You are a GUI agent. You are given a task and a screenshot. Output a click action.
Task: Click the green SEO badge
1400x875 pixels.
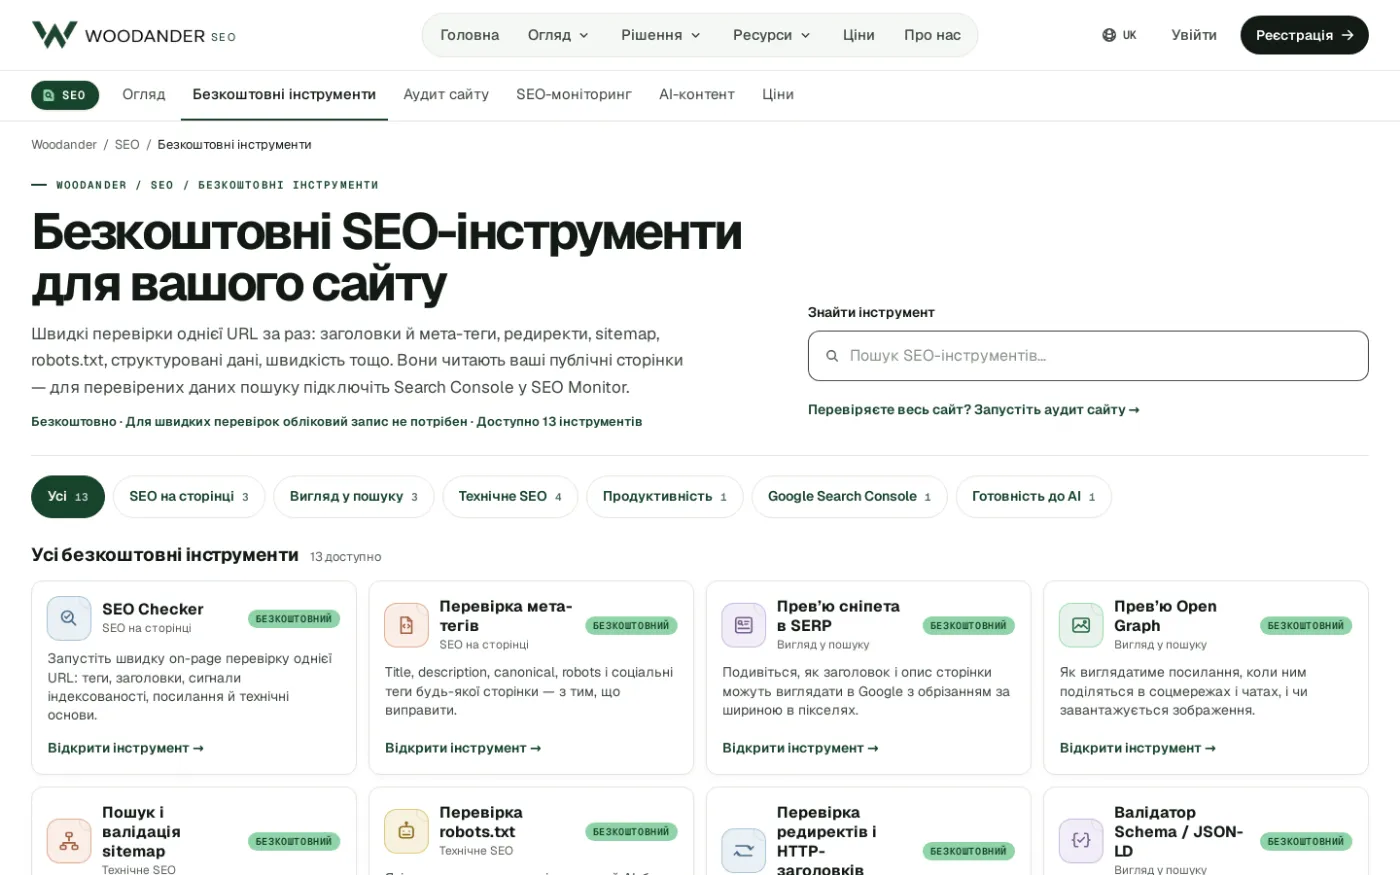tap(65, 95)
